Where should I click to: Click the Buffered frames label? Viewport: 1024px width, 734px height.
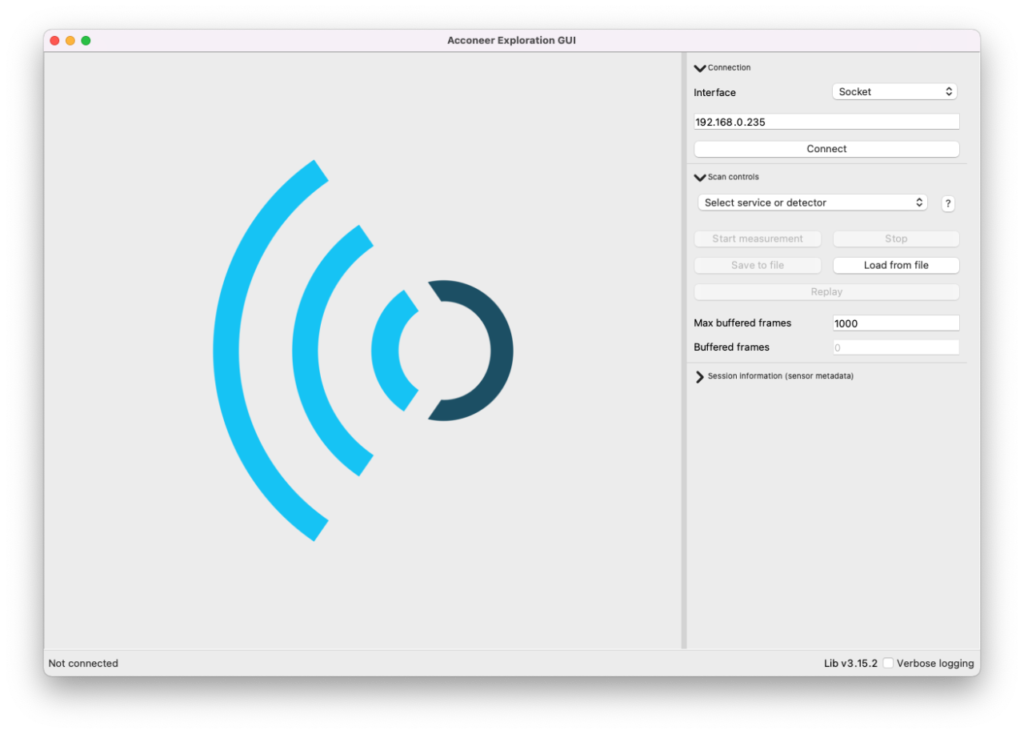click(x=731, y=347)
